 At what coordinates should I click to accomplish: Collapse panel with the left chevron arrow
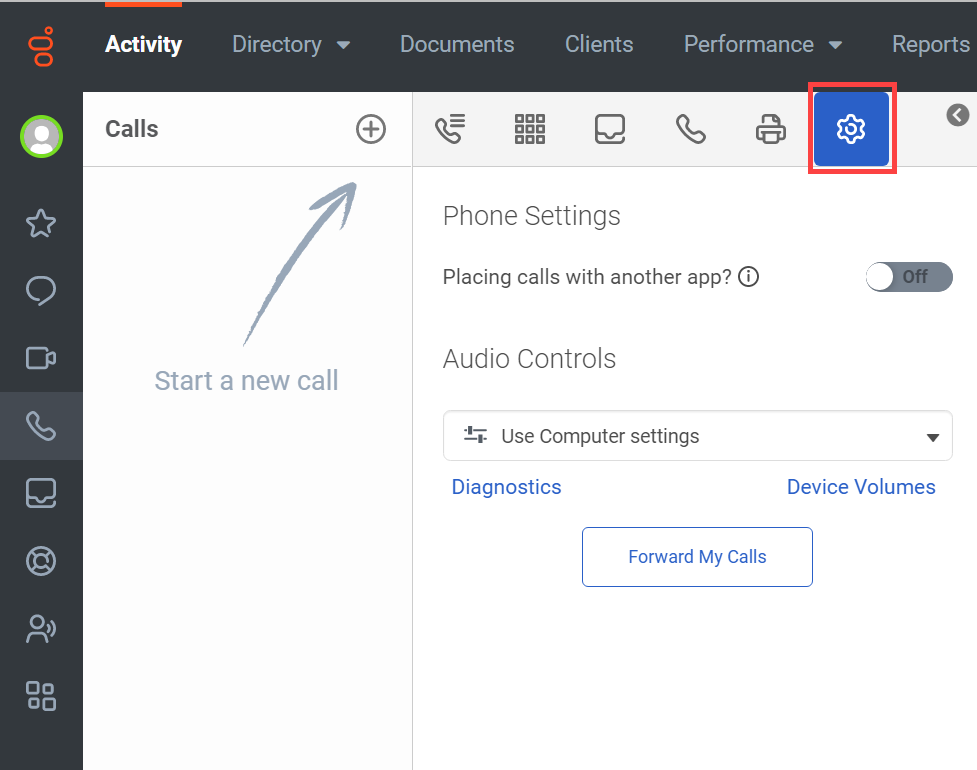tap(958, 115)
